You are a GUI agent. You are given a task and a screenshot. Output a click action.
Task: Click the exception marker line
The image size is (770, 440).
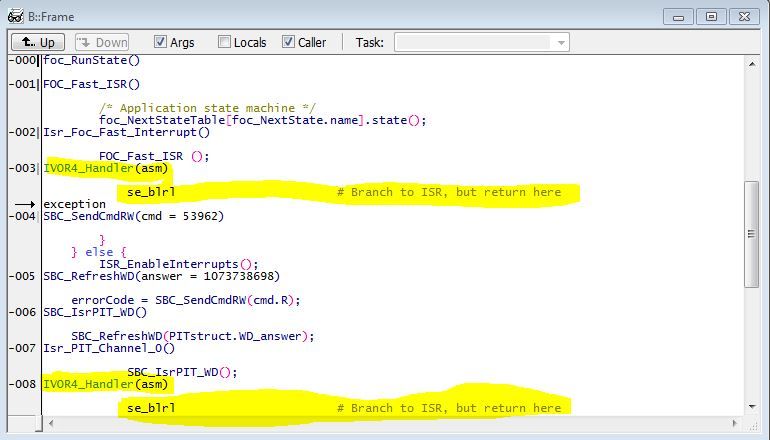(x=74, y=204)
